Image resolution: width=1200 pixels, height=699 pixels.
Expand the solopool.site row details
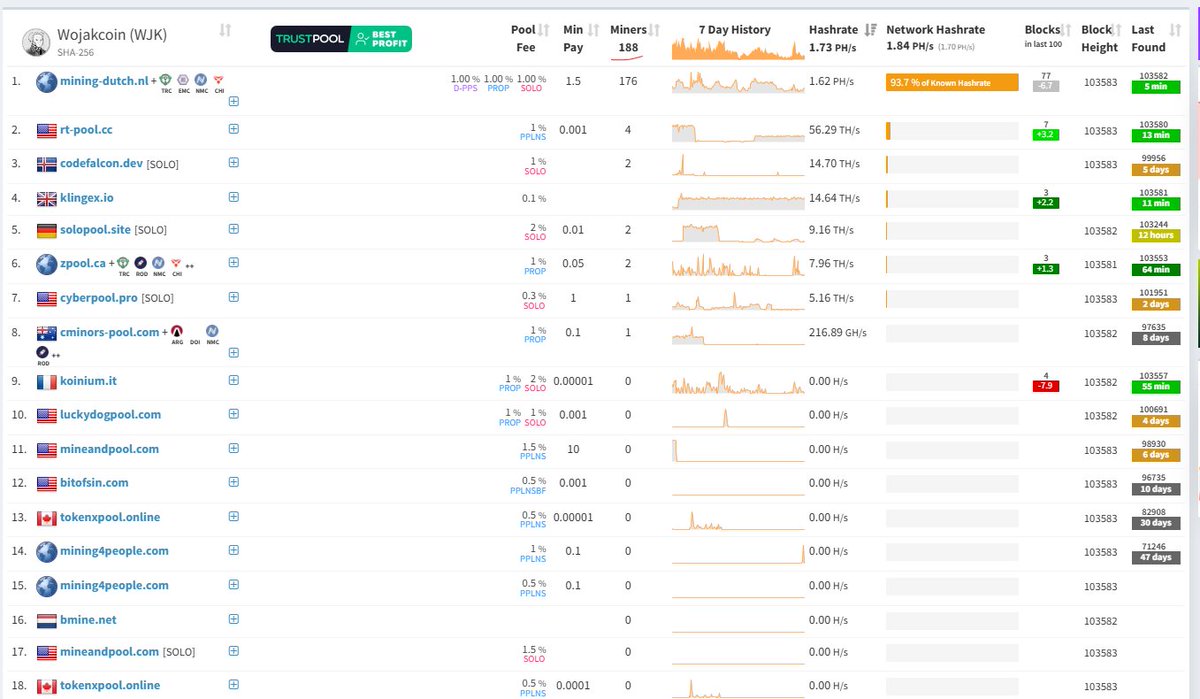coord(233,229)
